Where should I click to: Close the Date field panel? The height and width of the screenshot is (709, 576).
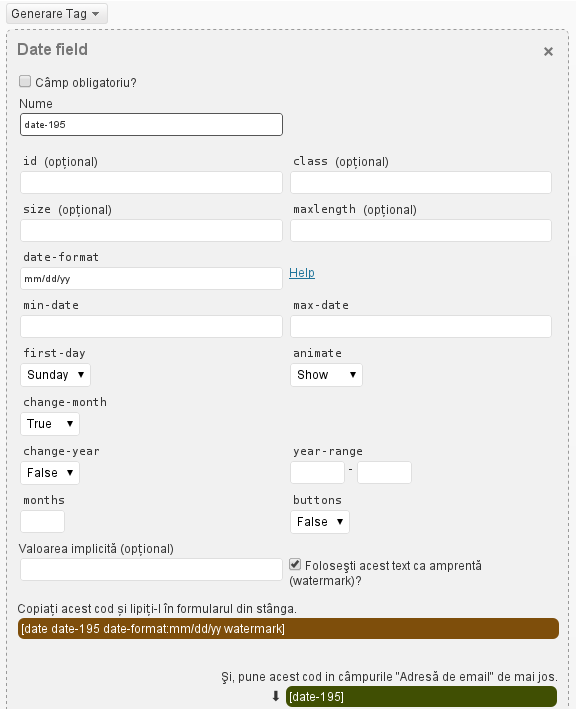click(x=548, y=52)
